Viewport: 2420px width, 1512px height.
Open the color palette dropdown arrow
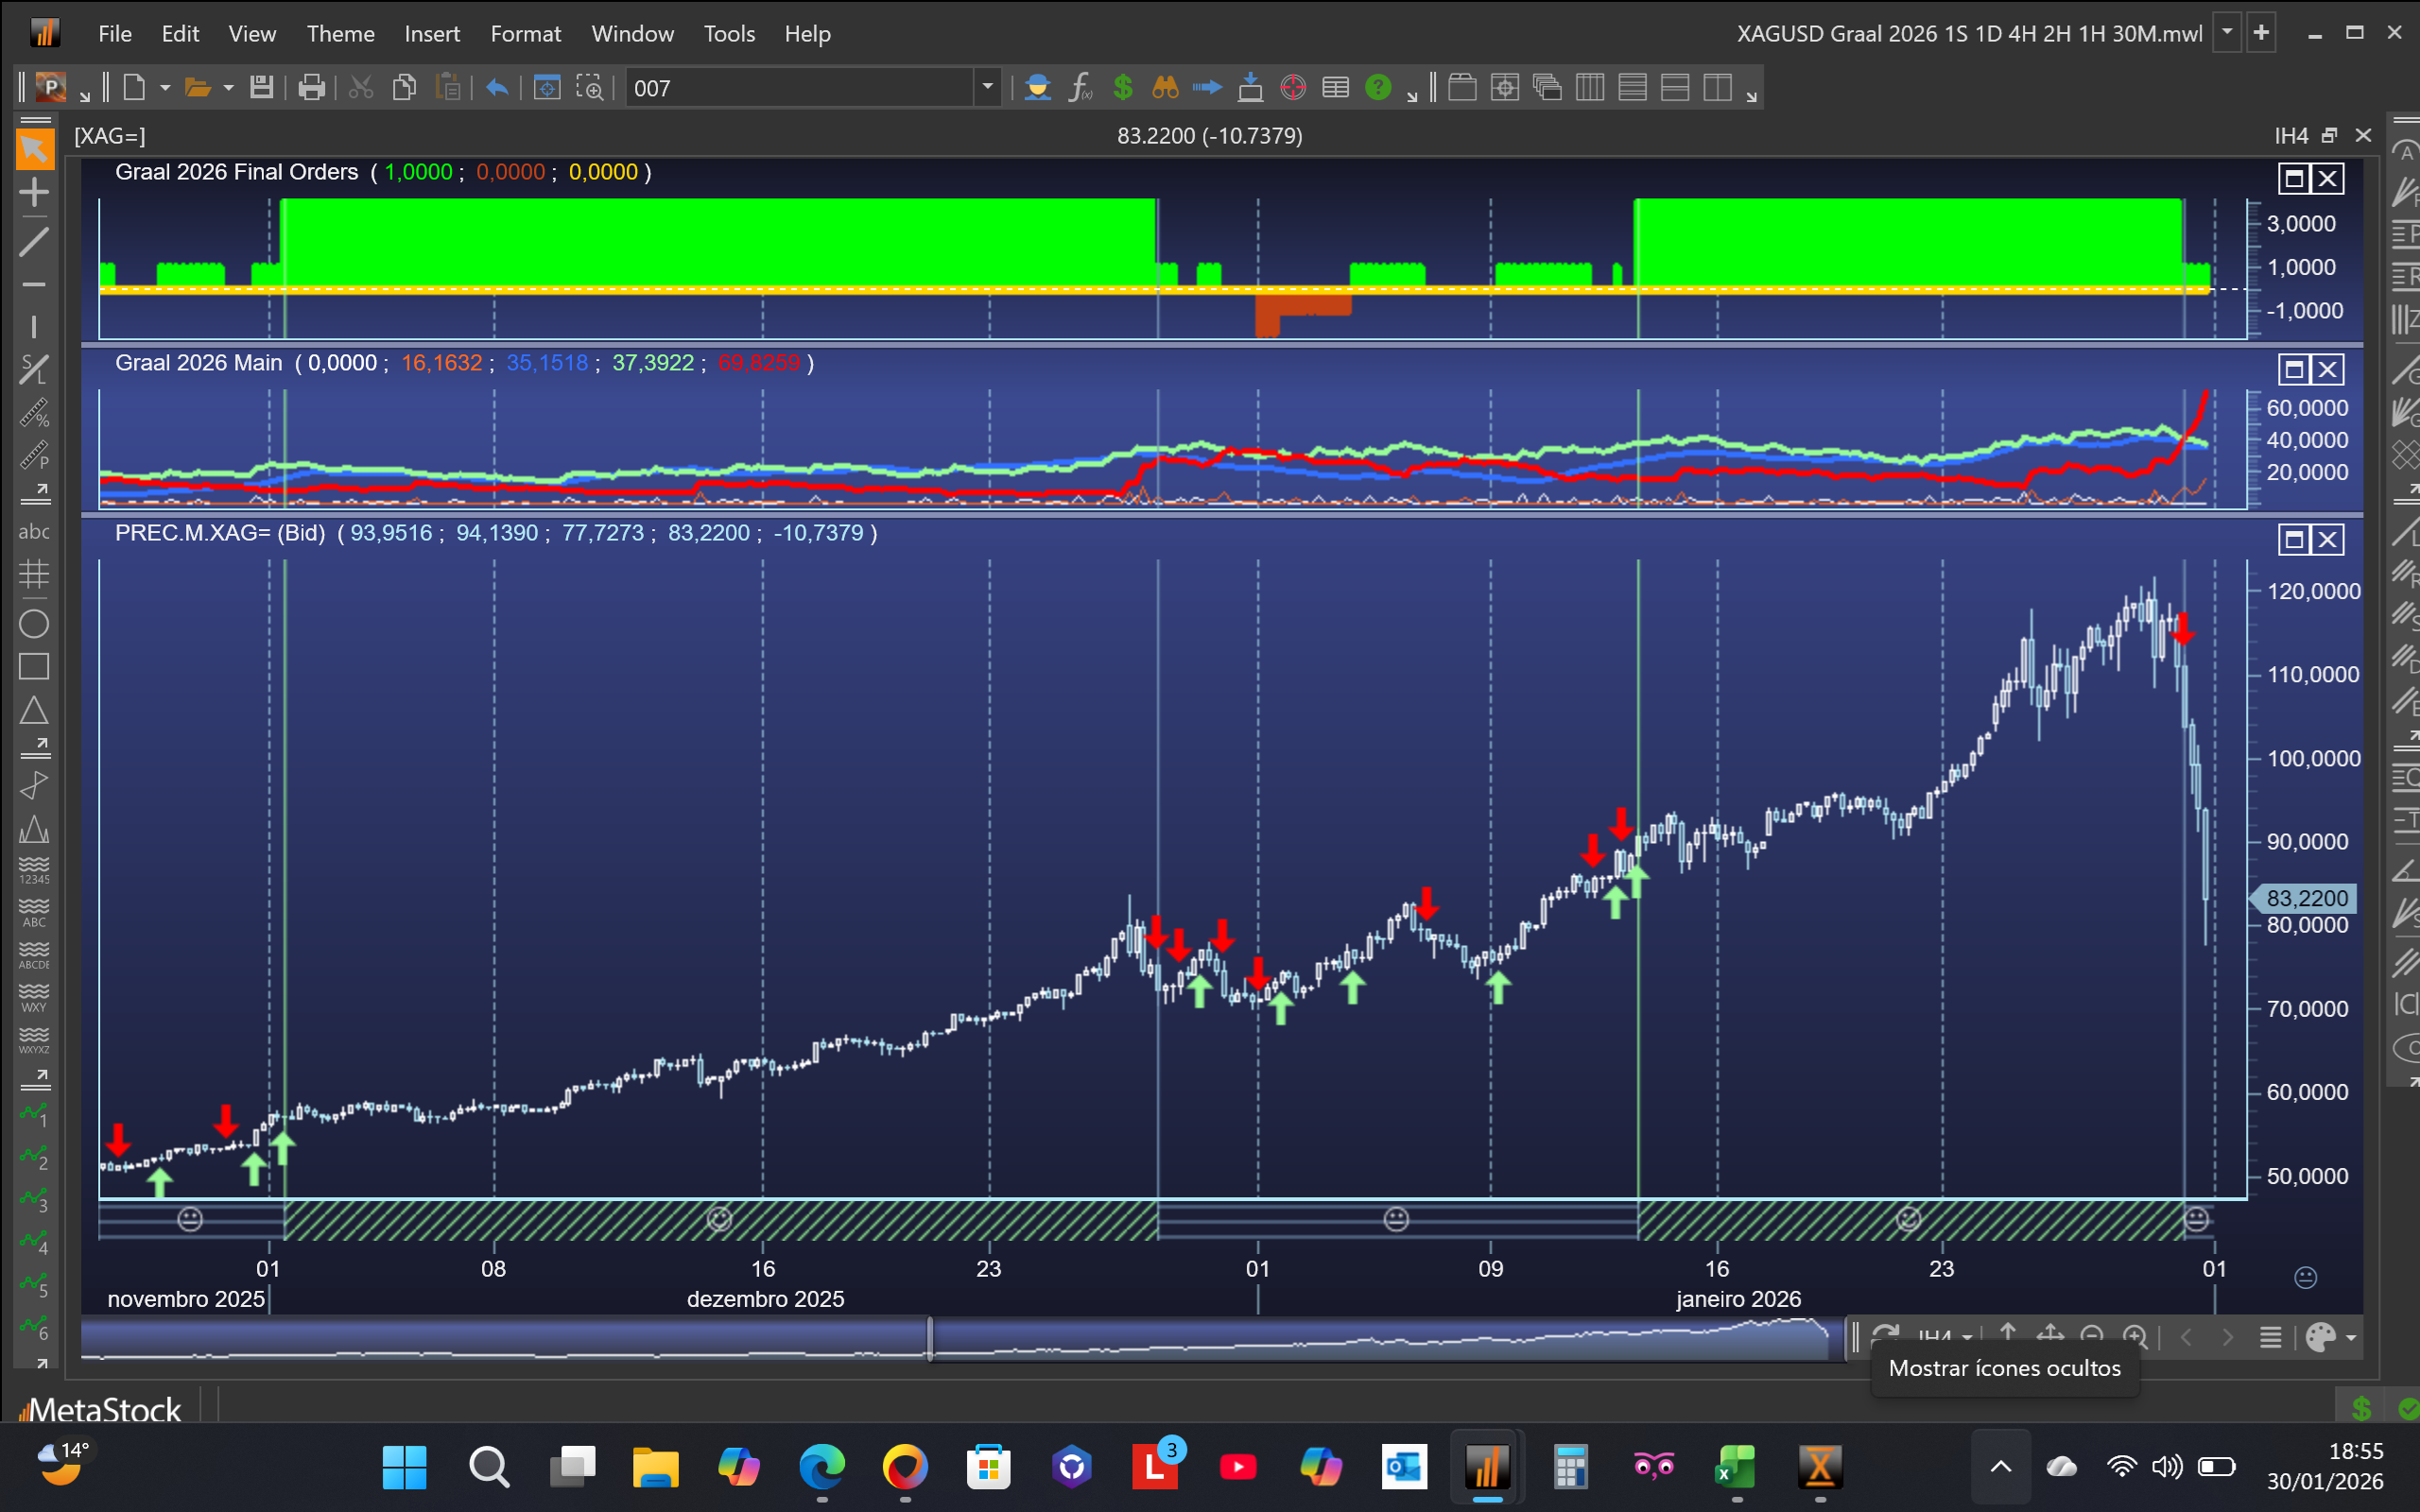point(2351,1338)
